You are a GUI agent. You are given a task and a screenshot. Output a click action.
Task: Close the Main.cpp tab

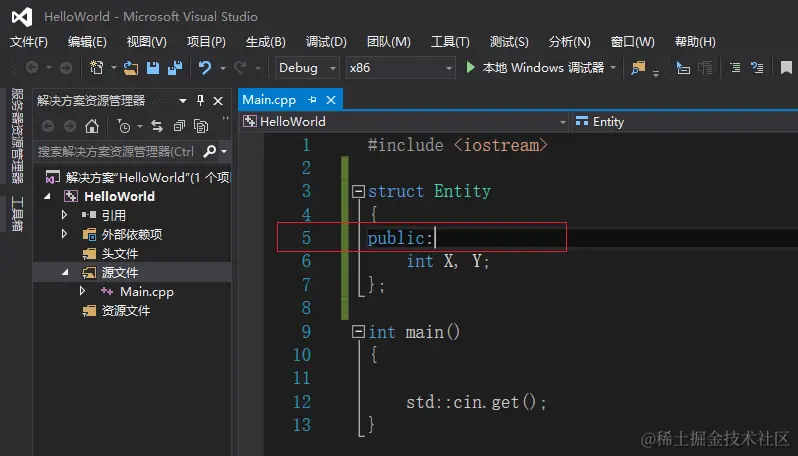[x=331, y=100]
